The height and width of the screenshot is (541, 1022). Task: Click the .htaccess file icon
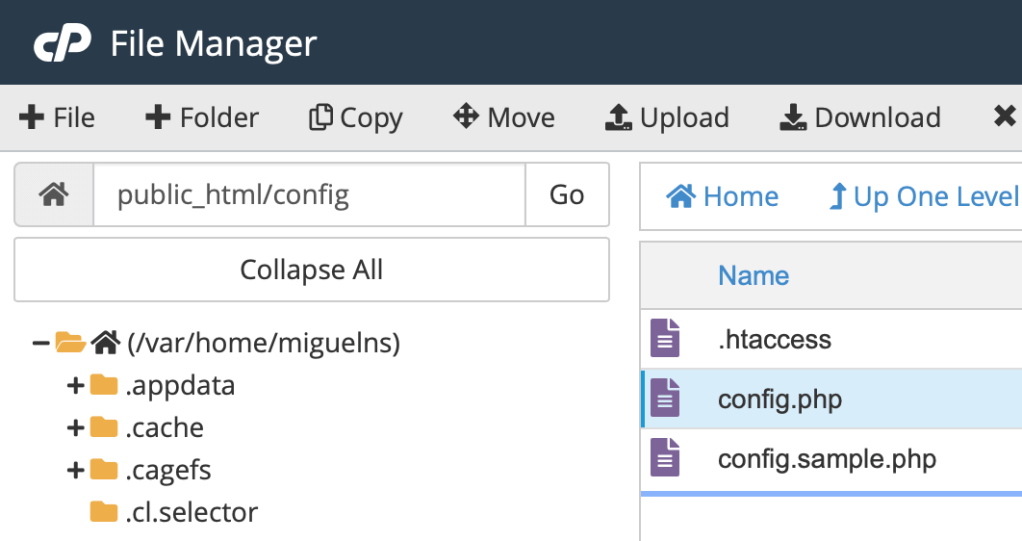[665, 339]
